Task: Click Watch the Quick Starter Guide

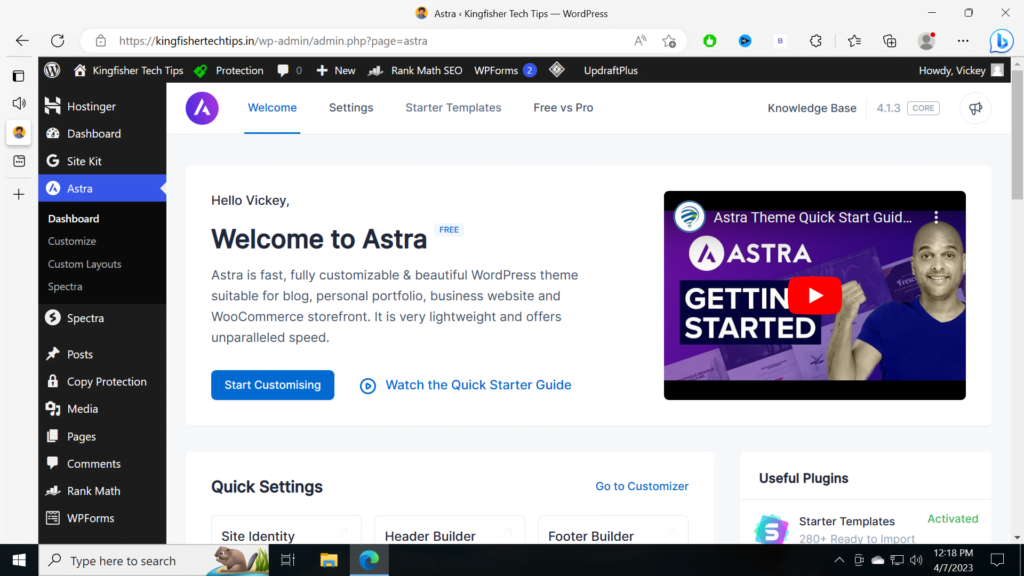Action: tap(466, 385)
